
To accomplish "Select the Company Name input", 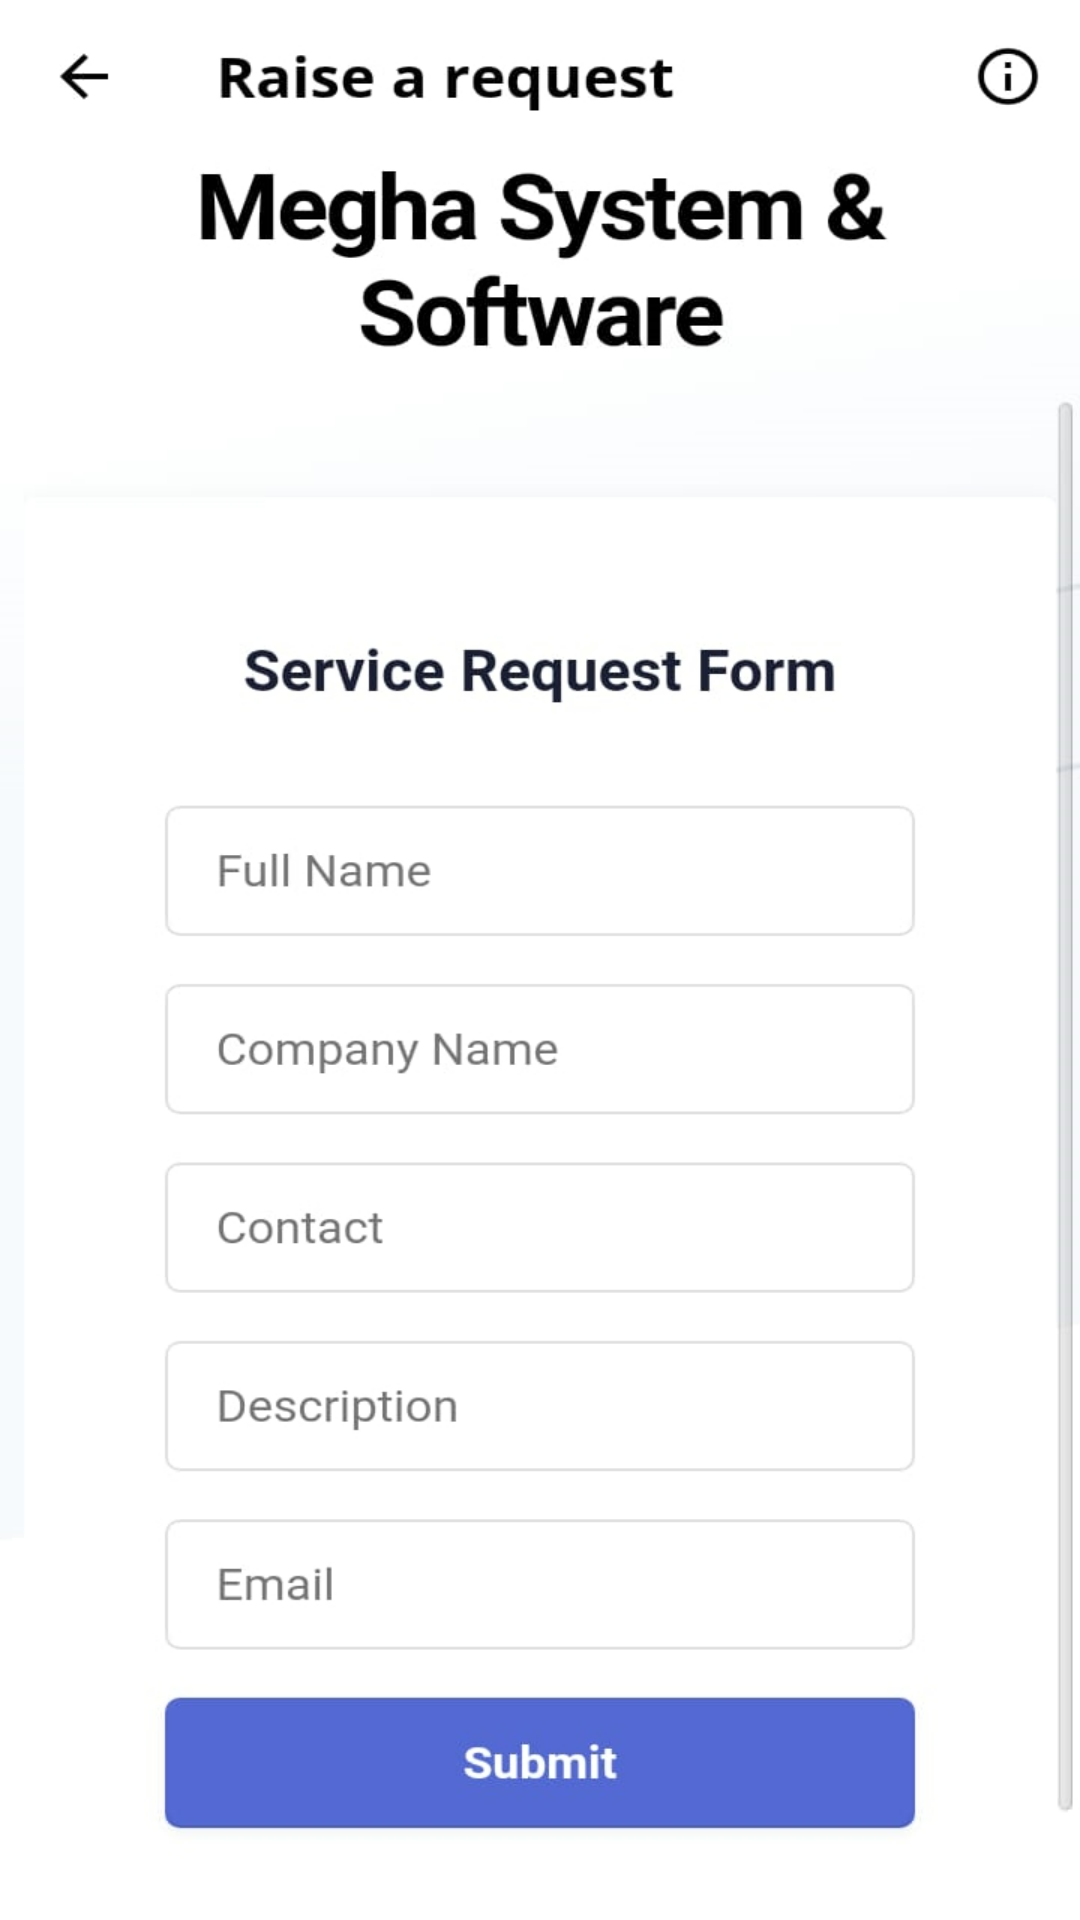I will pos(540,1049).
